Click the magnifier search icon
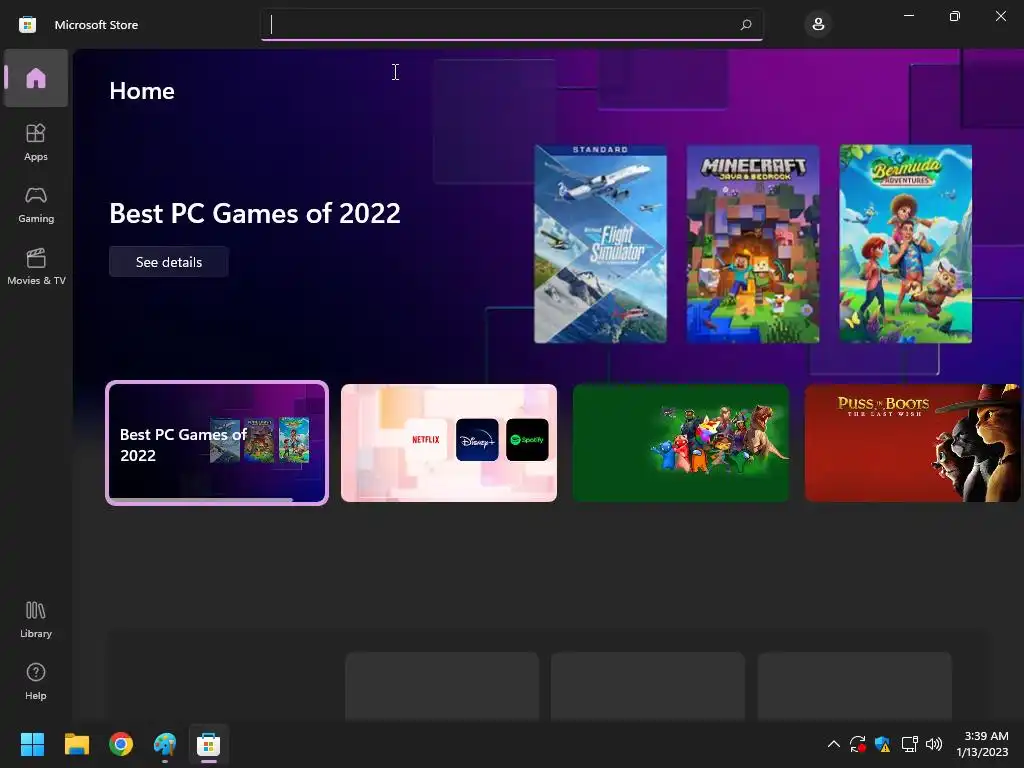1024x768 pixels. pyautogui.click(x=746, y=25)
